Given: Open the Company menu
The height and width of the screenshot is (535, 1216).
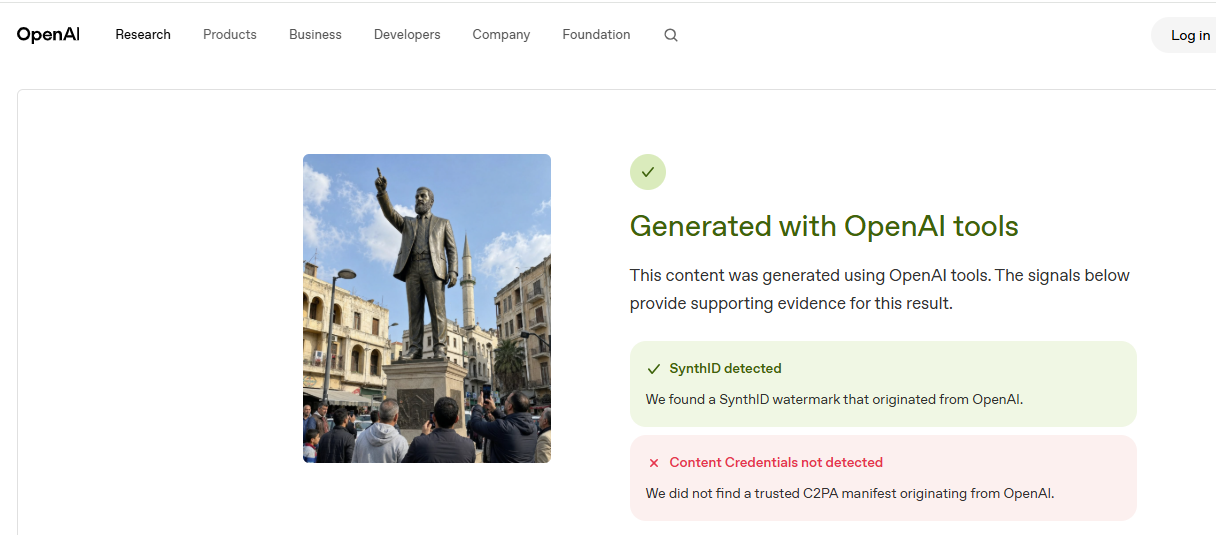Looking at the screenshot, I should coord(501,35).
